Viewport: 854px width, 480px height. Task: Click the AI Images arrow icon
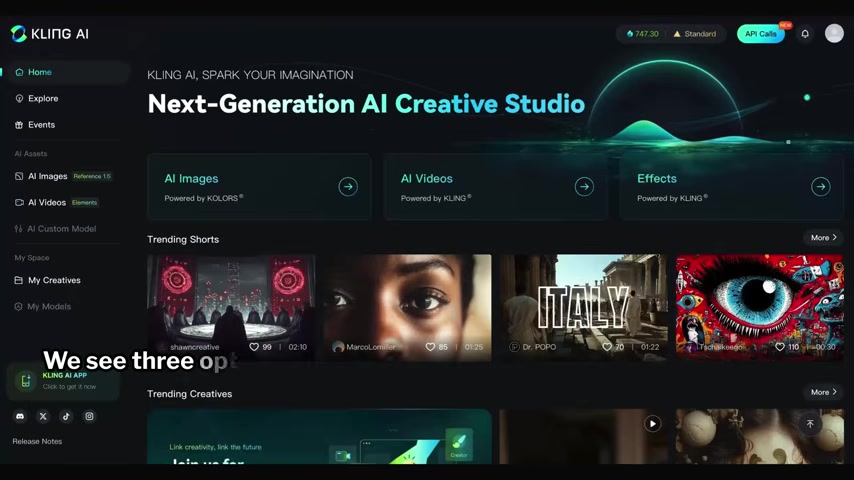(x=347, y=186)
